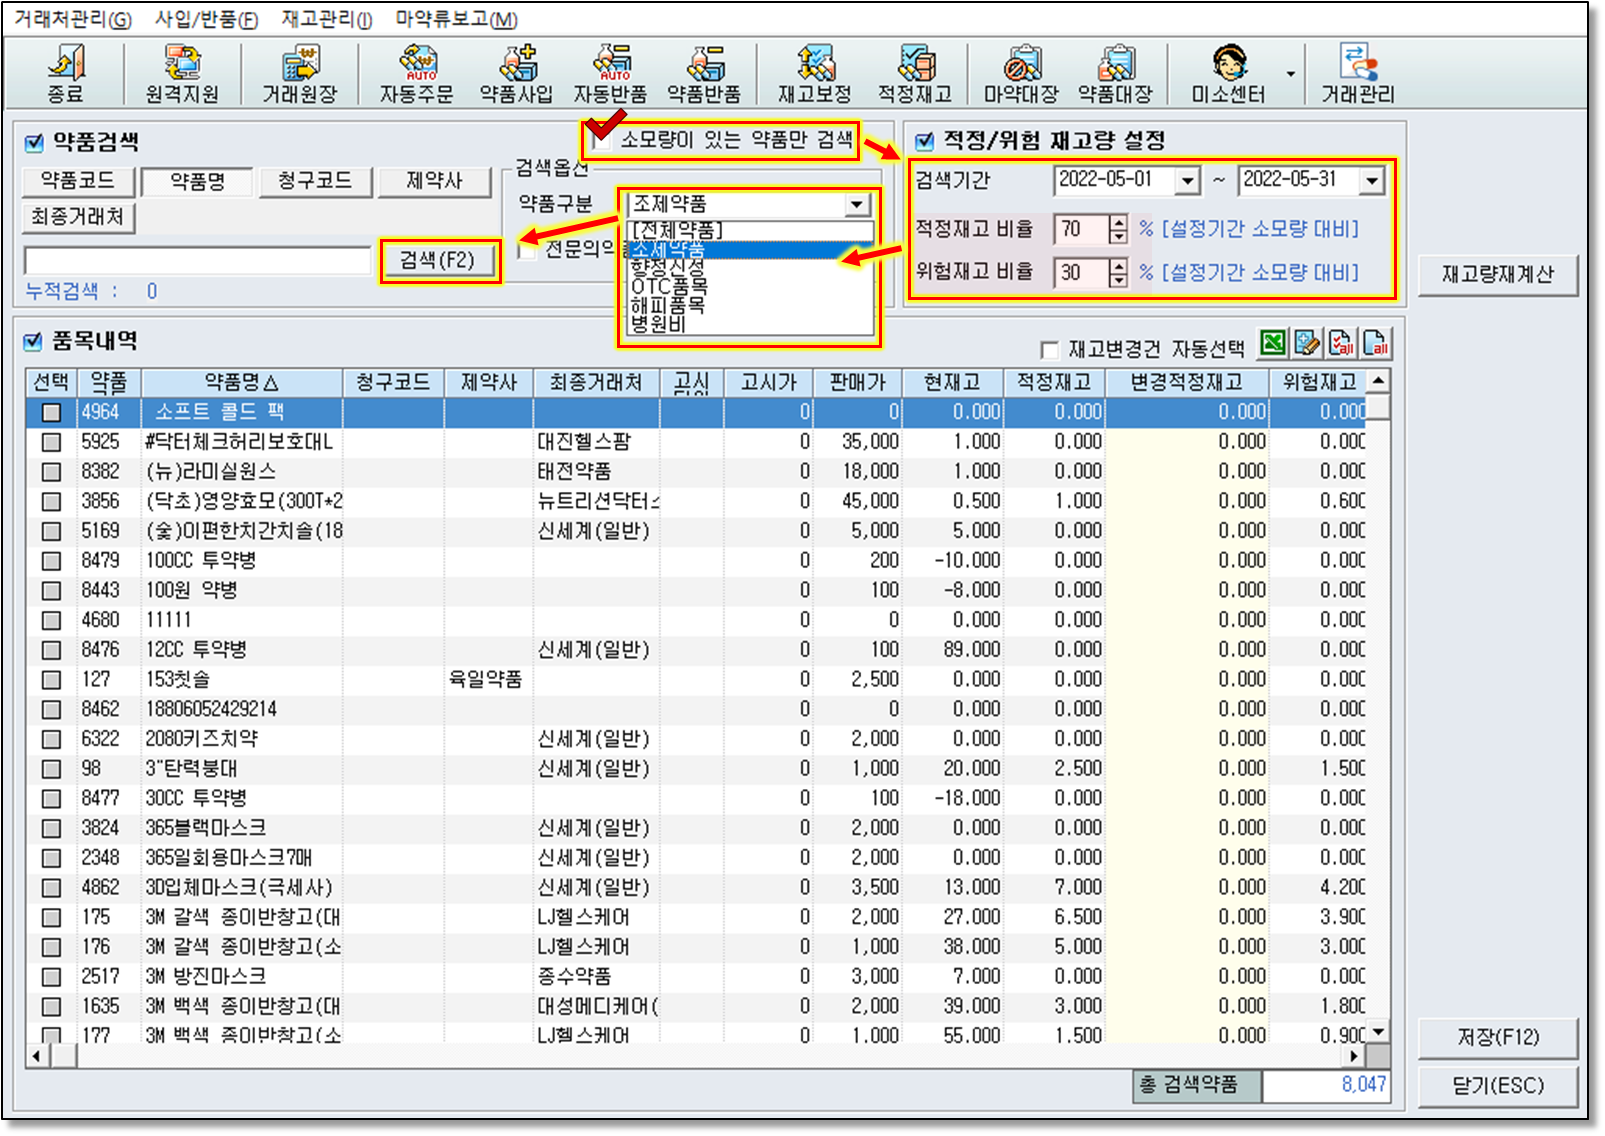1605x1136 pixels.
Task: Open 약품사입 drug purchase icon
Action: pyautogui.click(x=516, y=74)
